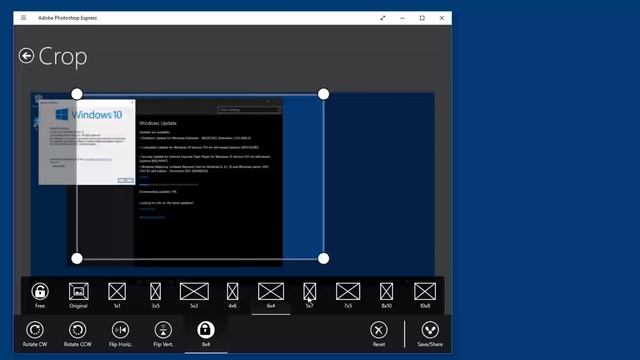This screenshot has height=360, width=640.
Task: Click the top-left crop handle
Action: (77, 94)
